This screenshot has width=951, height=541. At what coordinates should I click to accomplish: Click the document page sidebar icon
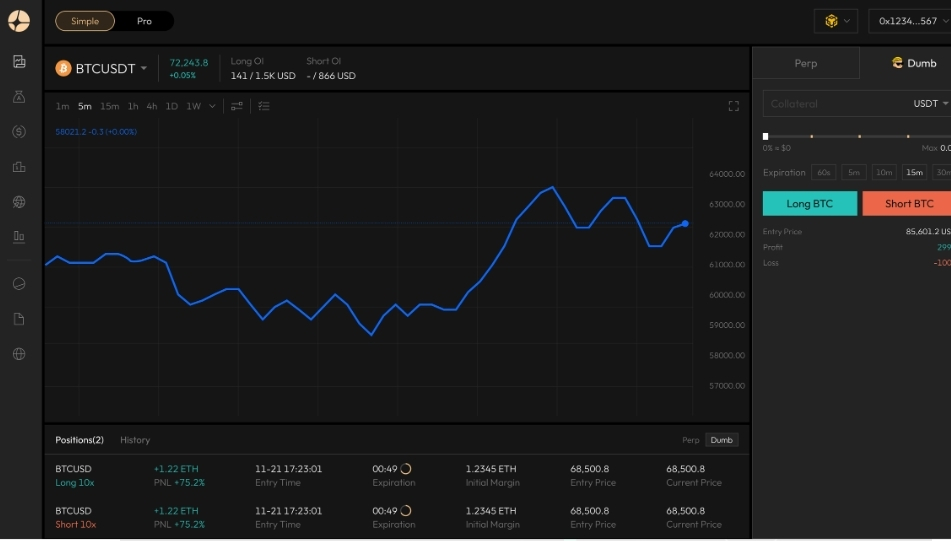19,319
